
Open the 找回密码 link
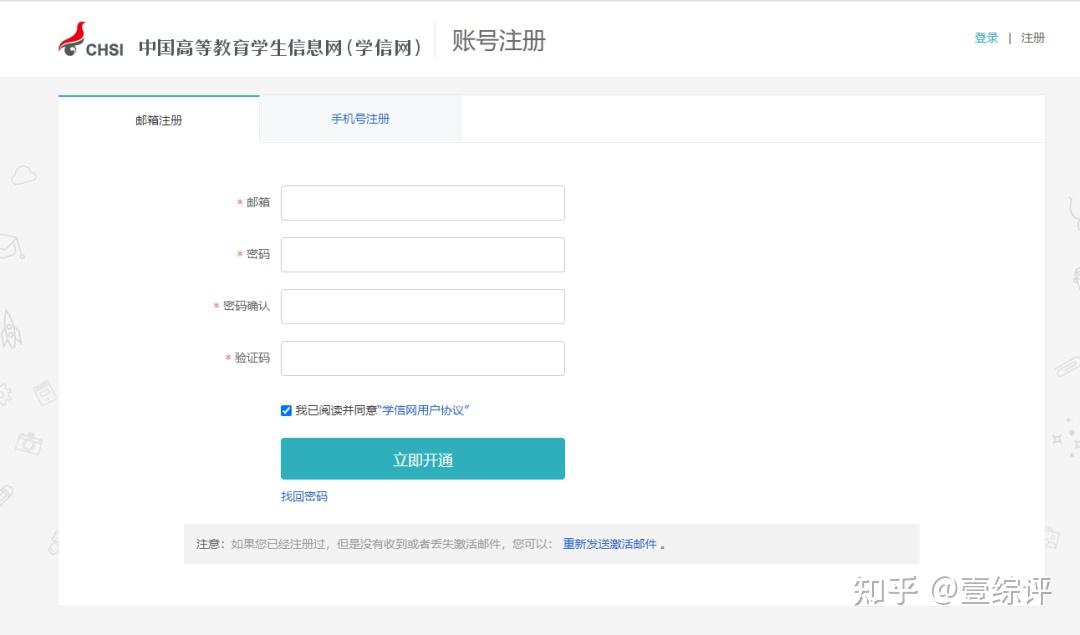tap(304, 497)
